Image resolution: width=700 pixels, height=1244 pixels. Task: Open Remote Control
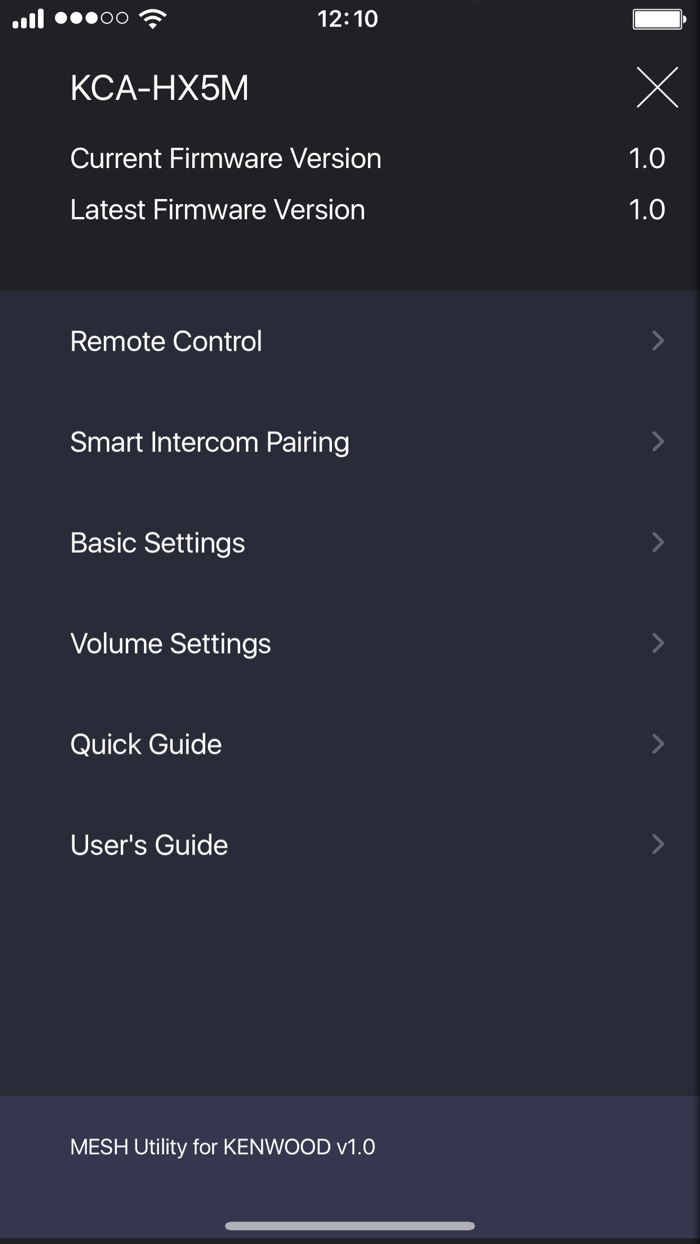pos(166,341)
